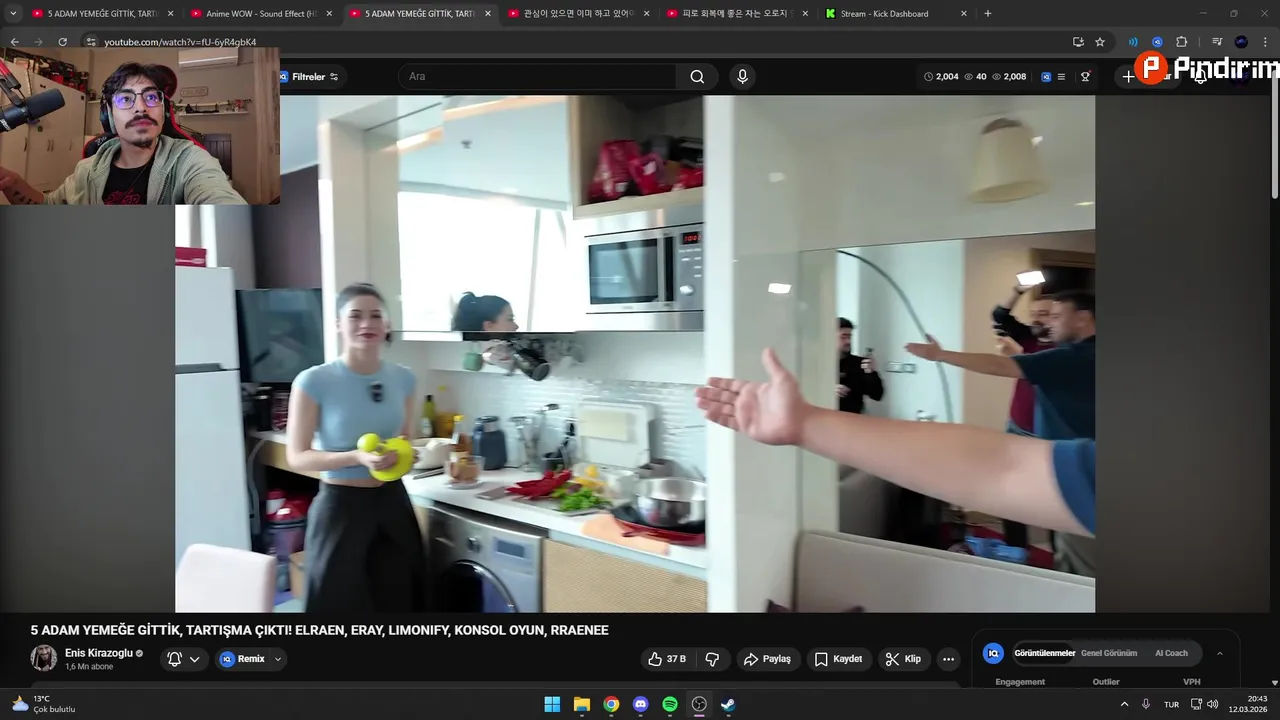
Task: Dislike the video with thumbs-down icon
Action: click(712, 659)
